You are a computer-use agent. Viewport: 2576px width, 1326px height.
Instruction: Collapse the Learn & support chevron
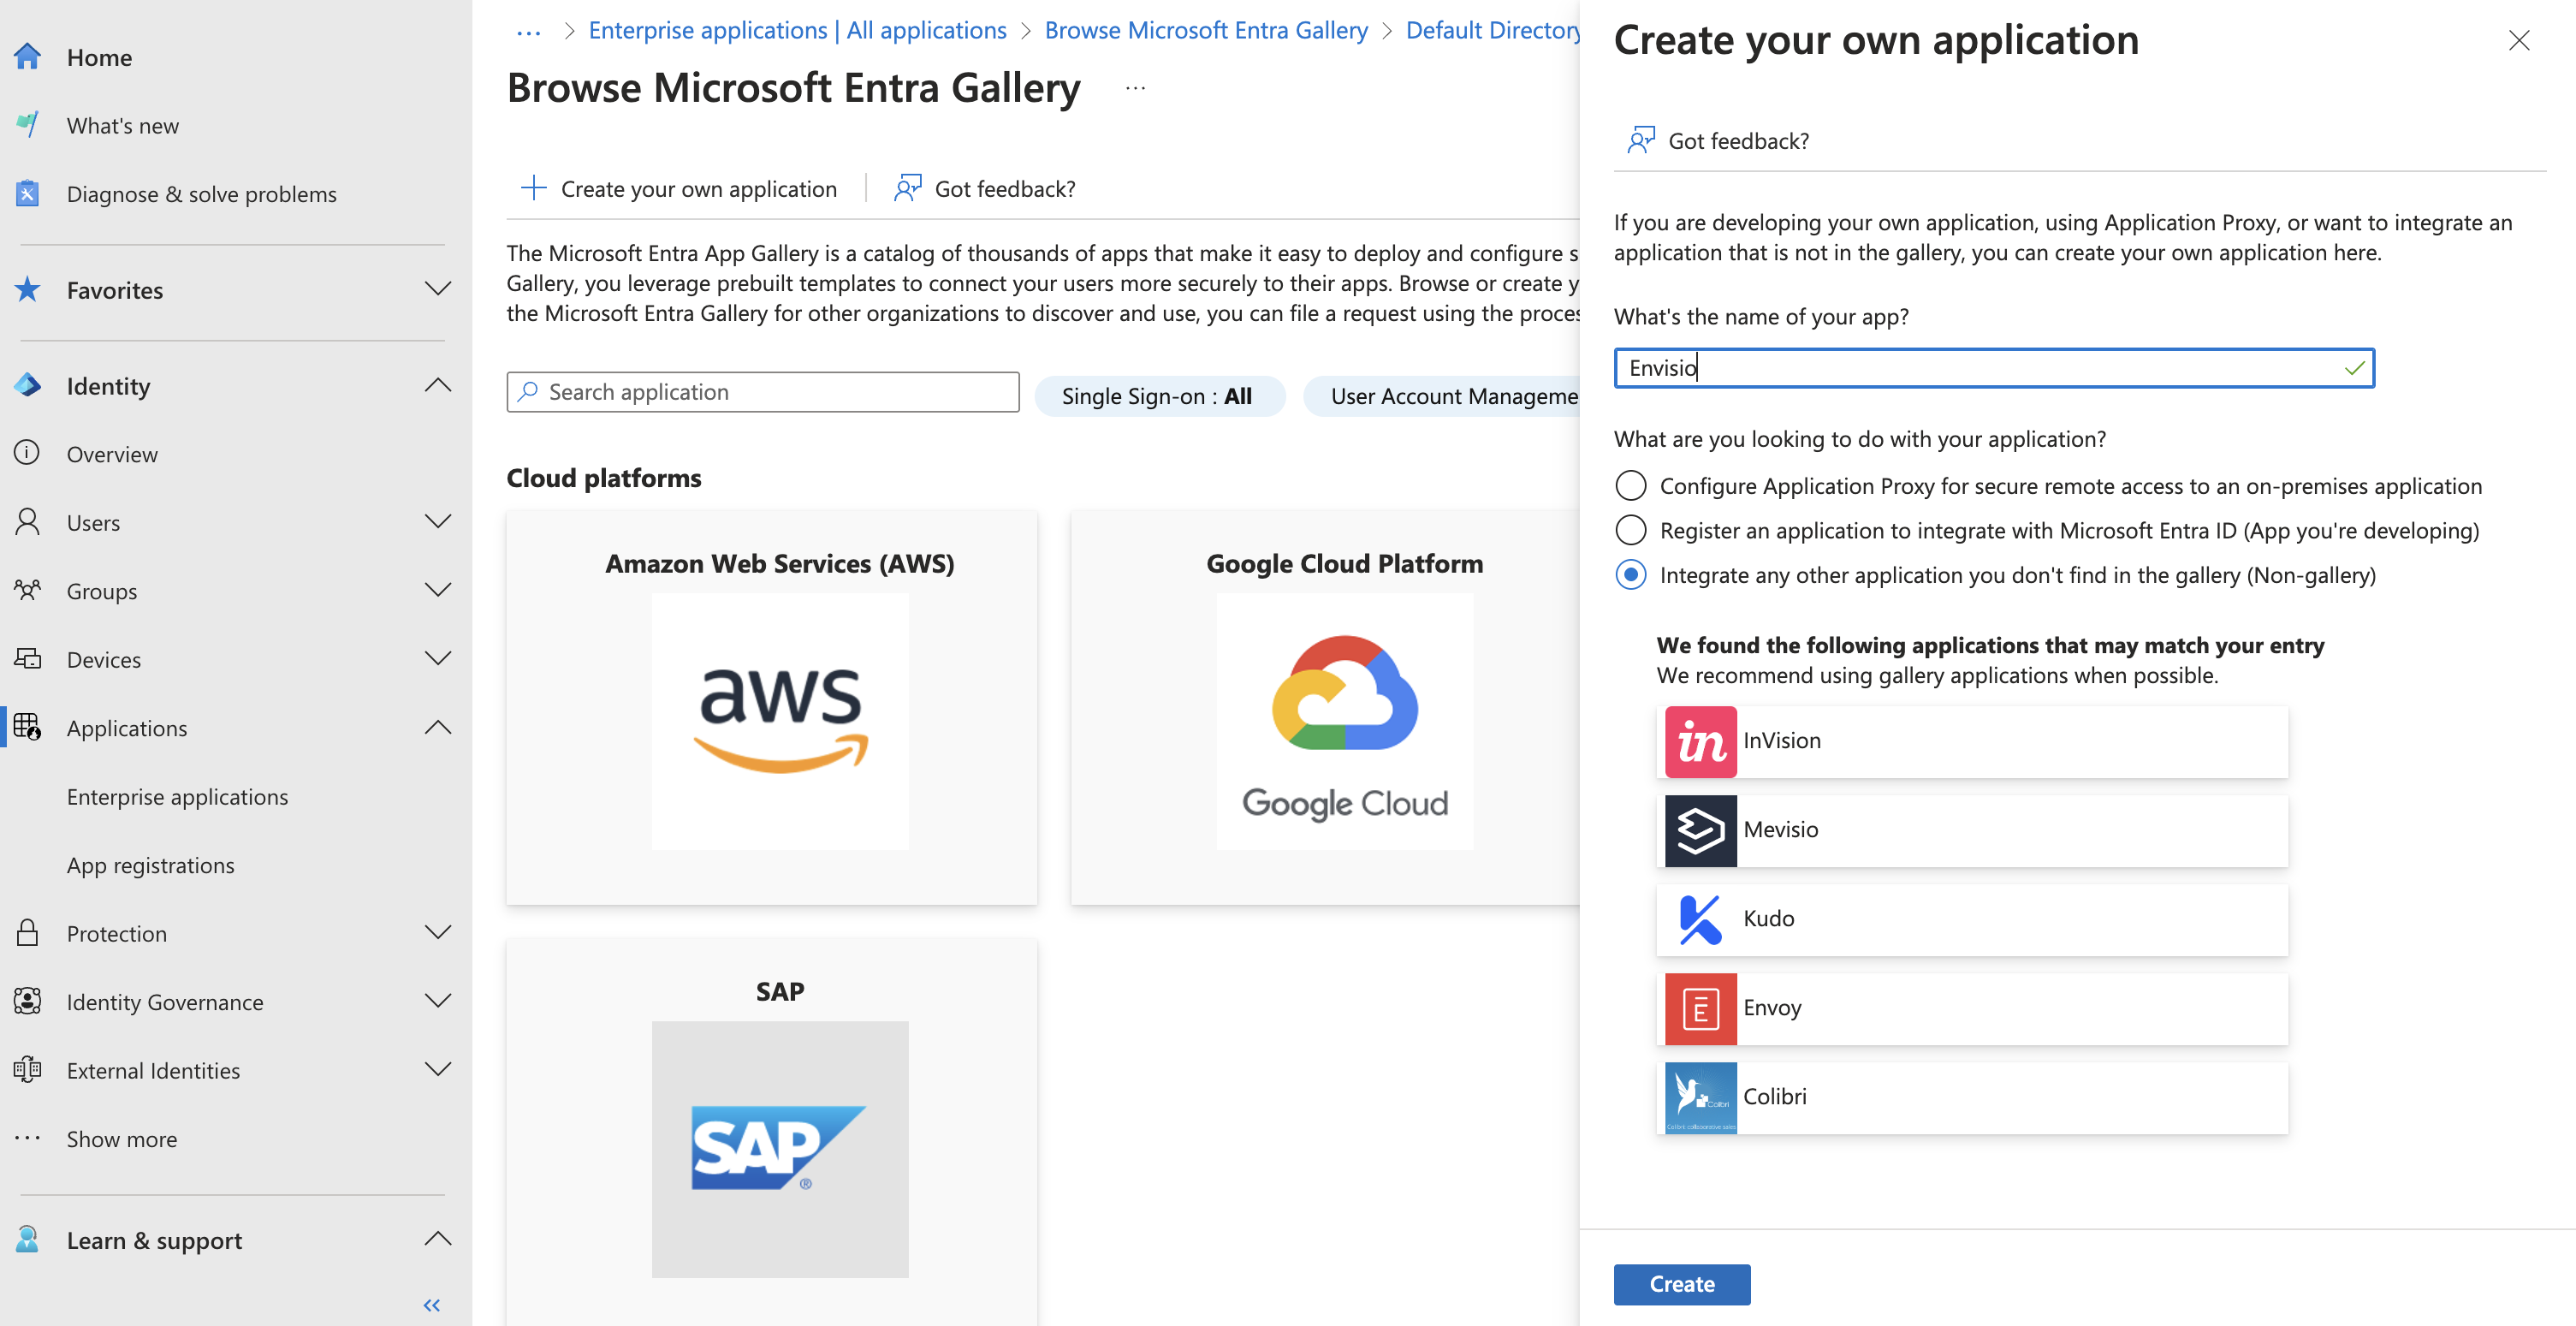click(x=438, y=1240)
